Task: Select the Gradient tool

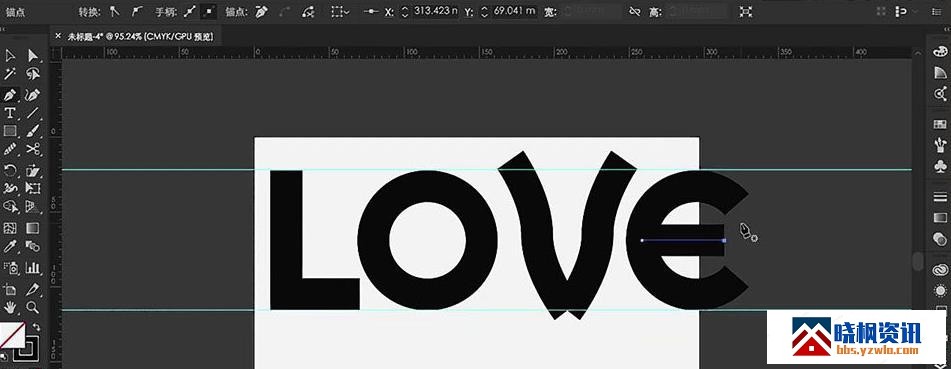Action: [x=33, y=228]
